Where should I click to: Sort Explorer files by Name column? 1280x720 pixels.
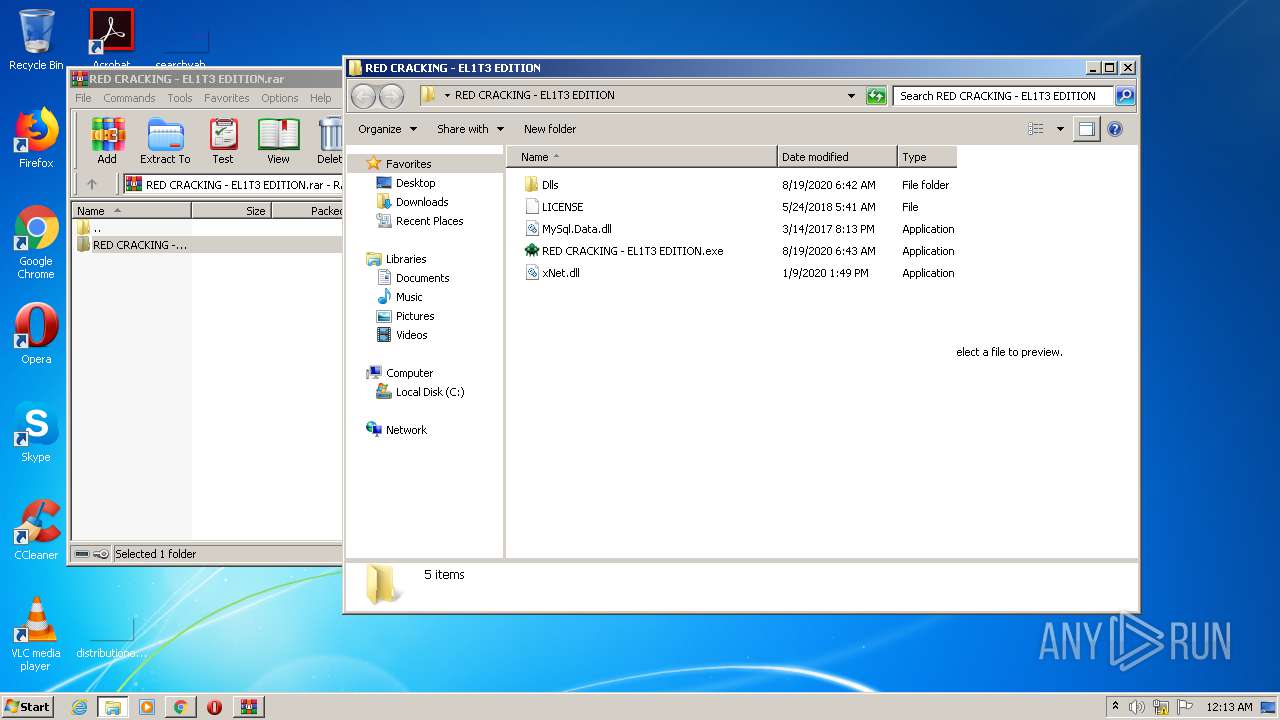[x=642, y=157]
